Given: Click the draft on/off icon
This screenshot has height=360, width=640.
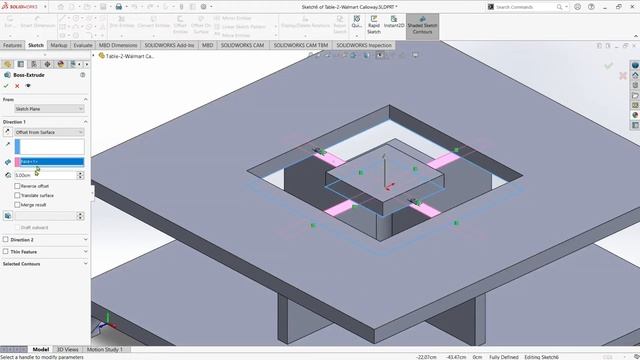Looking at the screenshot, I should point(8,216).
